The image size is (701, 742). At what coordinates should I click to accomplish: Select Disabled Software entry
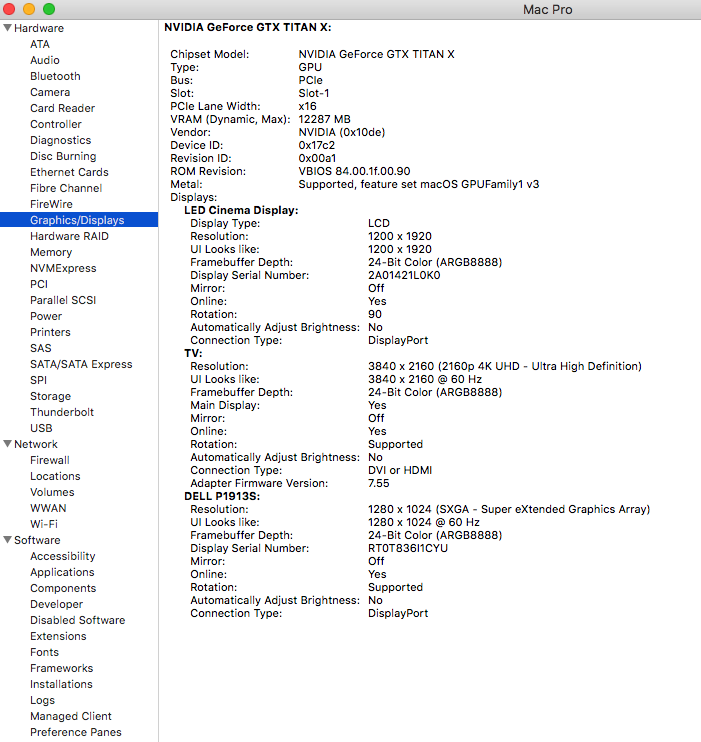tap(78, 620)
